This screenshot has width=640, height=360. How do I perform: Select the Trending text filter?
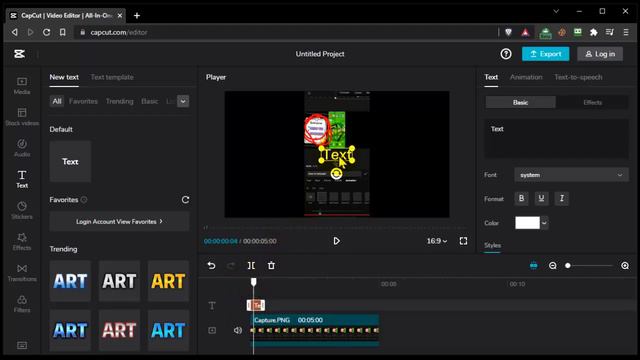[120, 101]
